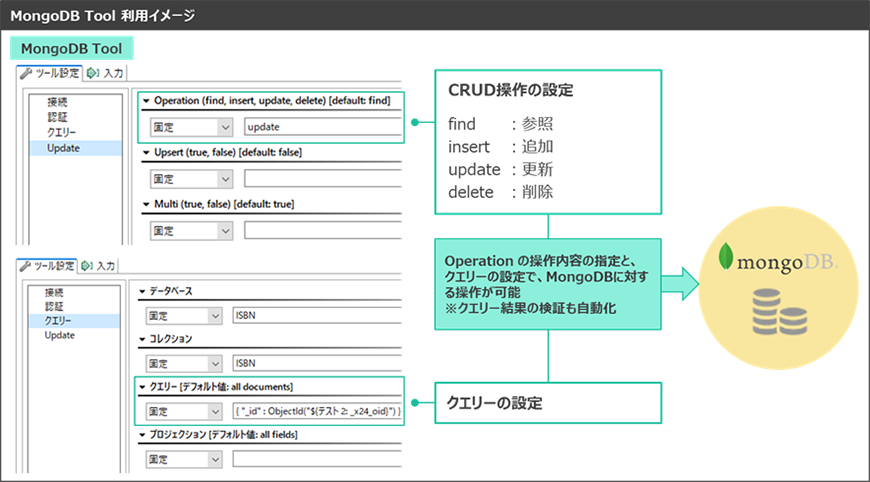Switch to lower ツール設定 tab
The width and height of the screenshot is (870, 482).
coord(47,266)
